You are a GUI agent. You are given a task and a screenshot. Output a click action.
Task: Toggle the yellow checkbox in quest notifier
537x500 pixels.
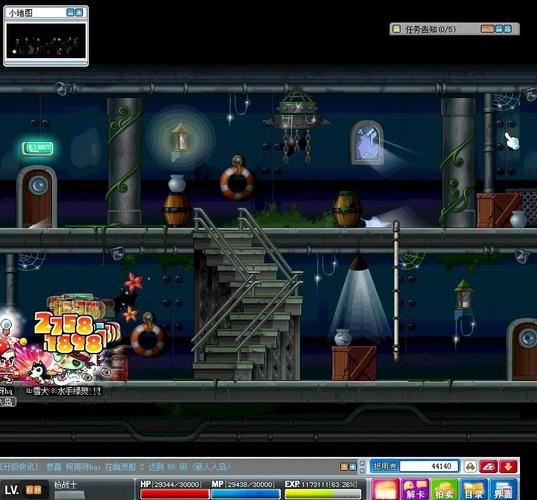pyautogui.click(x=396, y=29)
